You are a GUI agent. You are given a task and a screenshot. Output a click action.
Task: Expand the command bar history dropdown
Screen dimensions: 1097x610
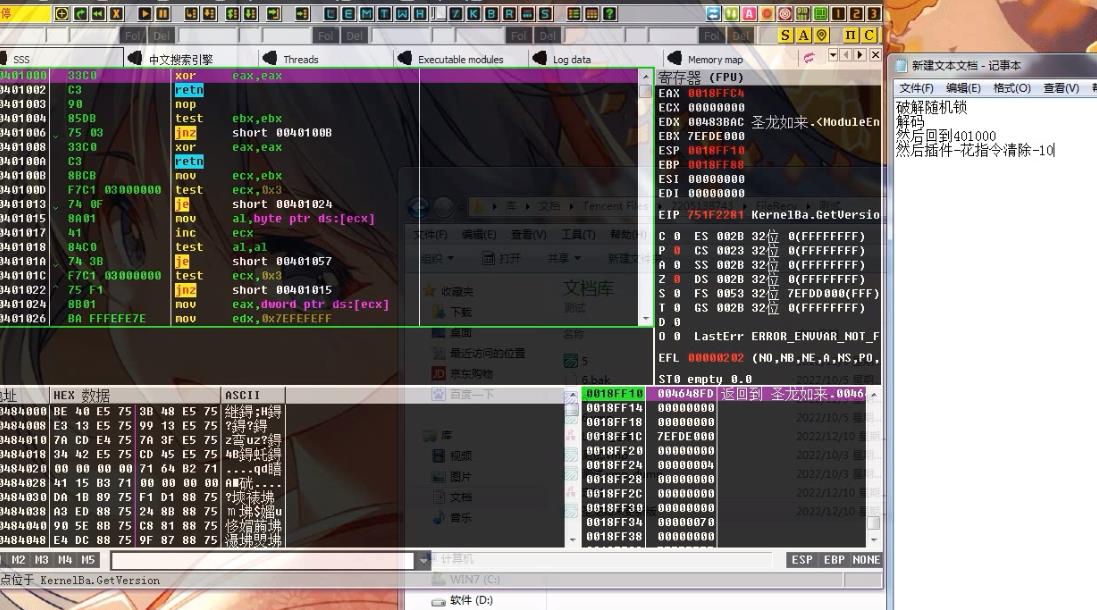(x=423, y=560)
